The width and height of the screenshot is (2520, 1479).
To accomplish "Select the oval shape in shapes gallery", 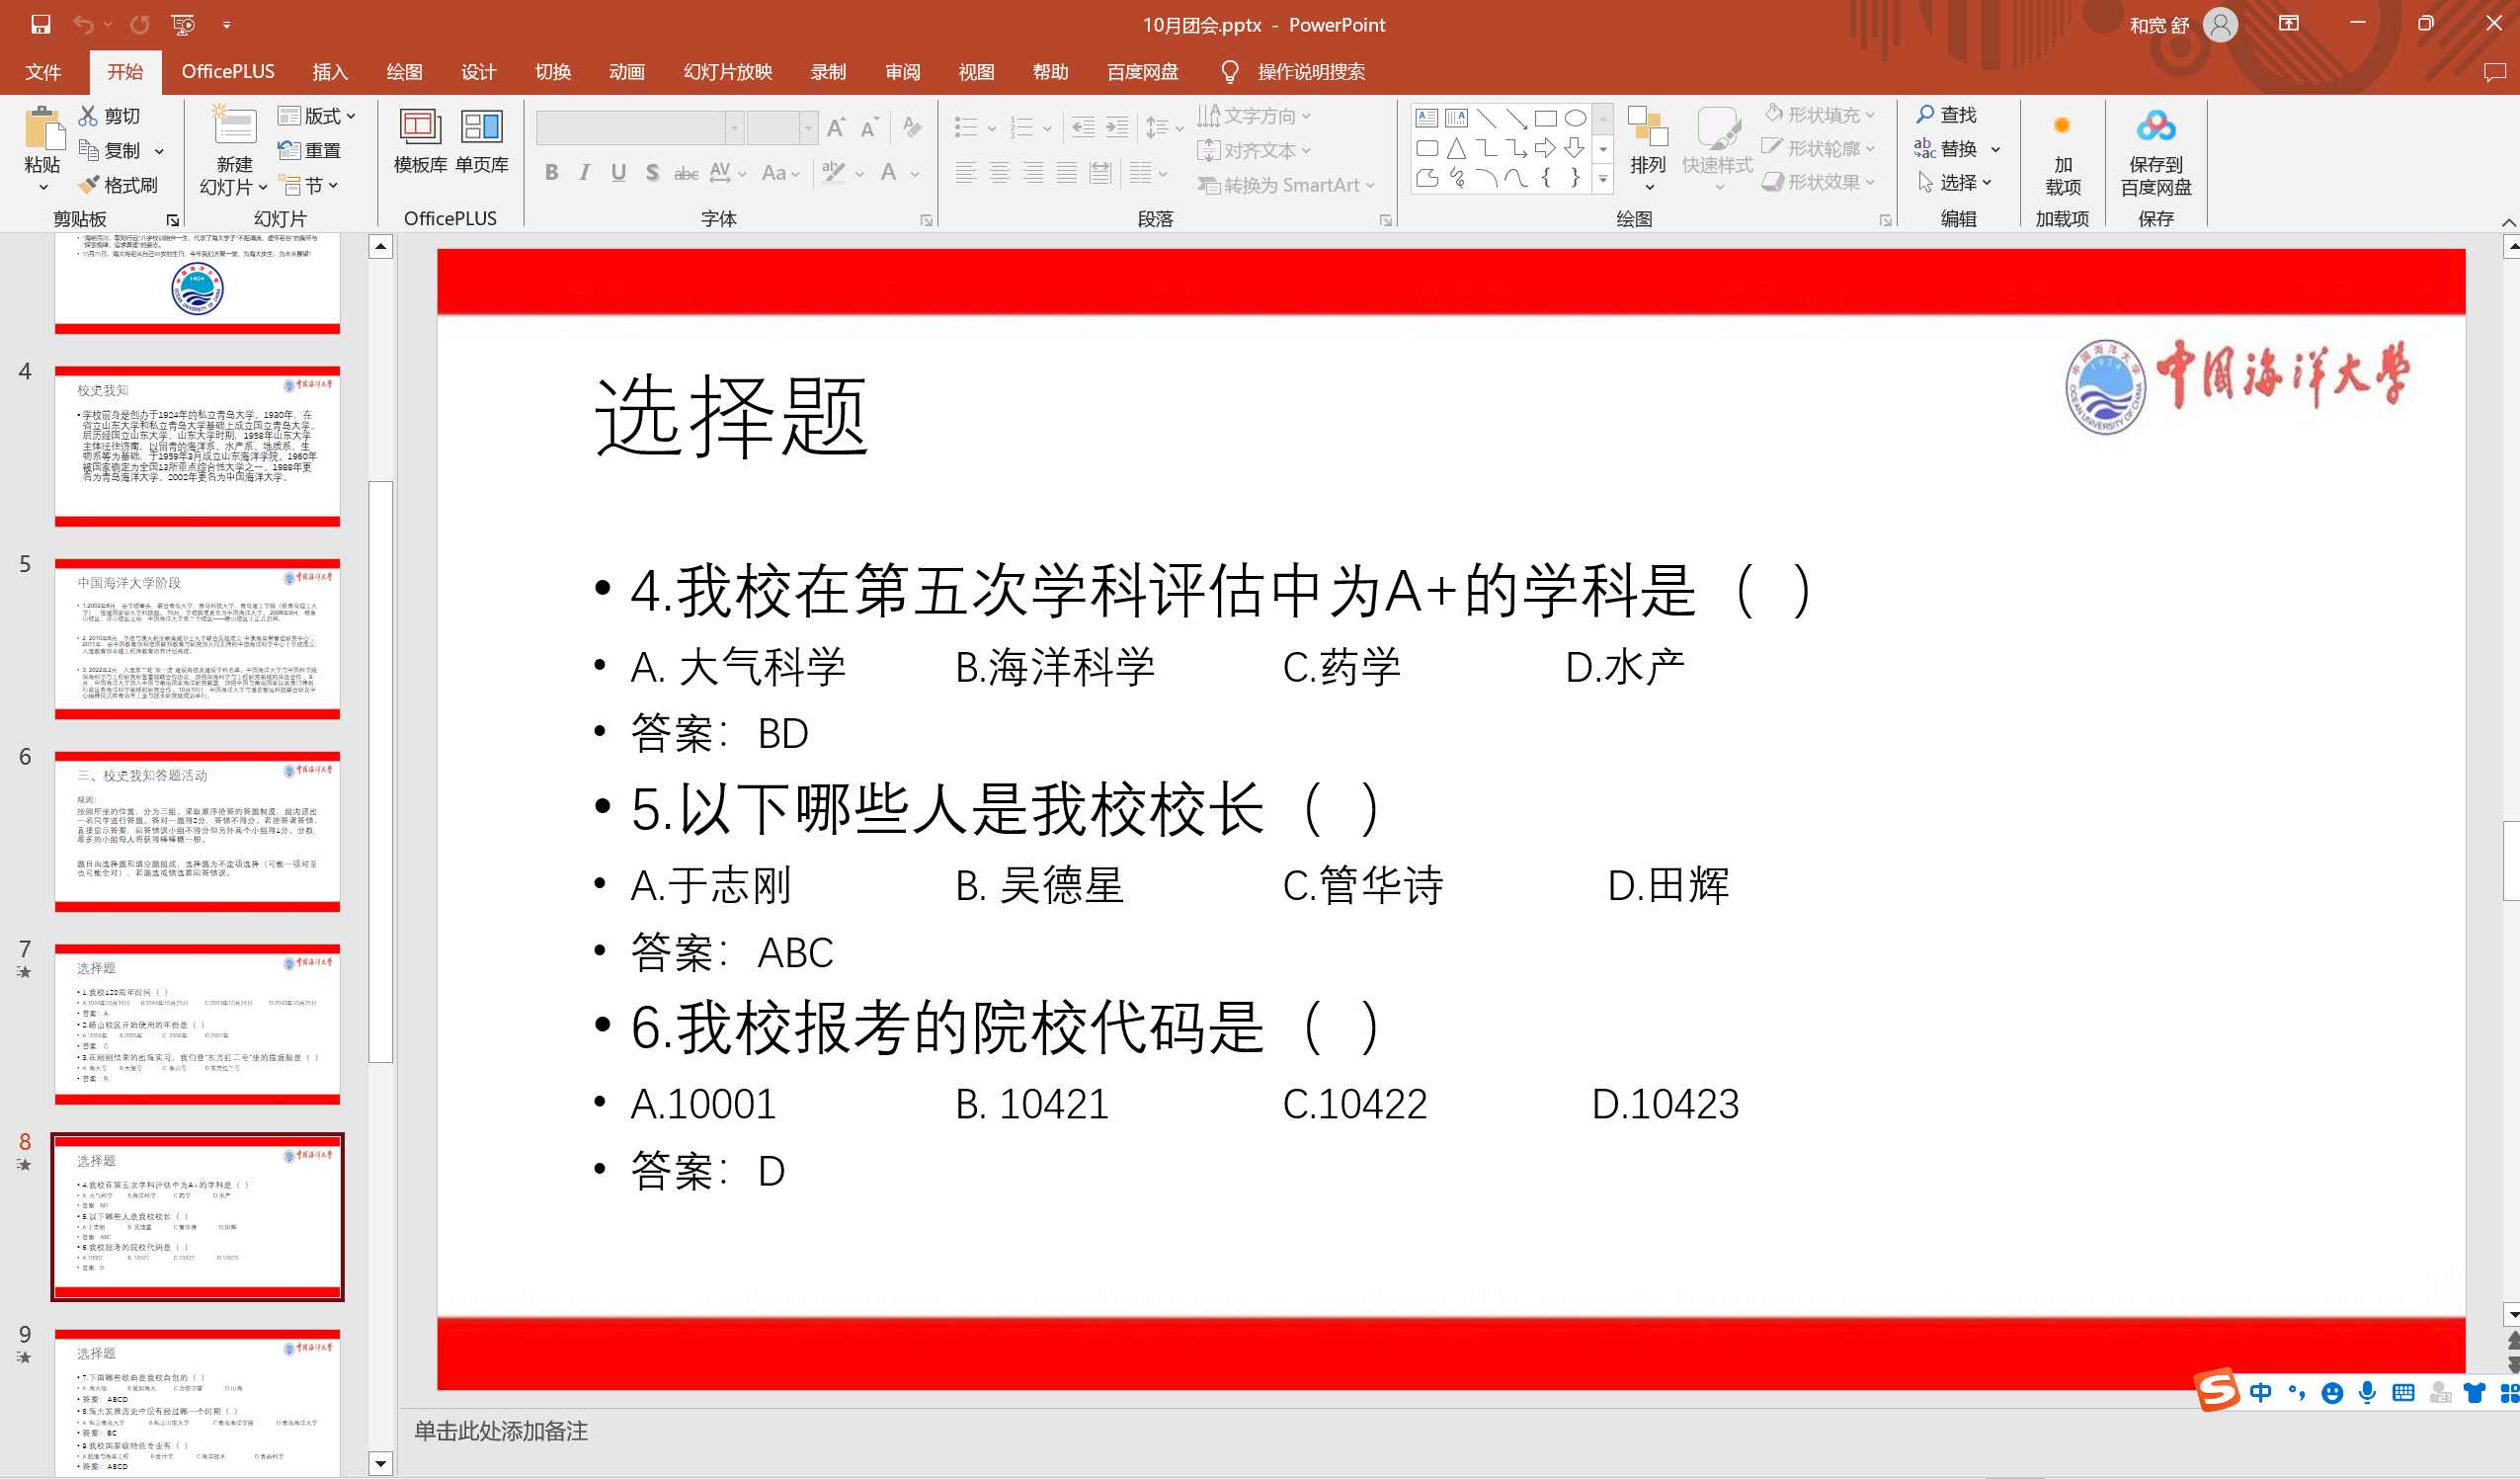I will [x=1575, y=118].
